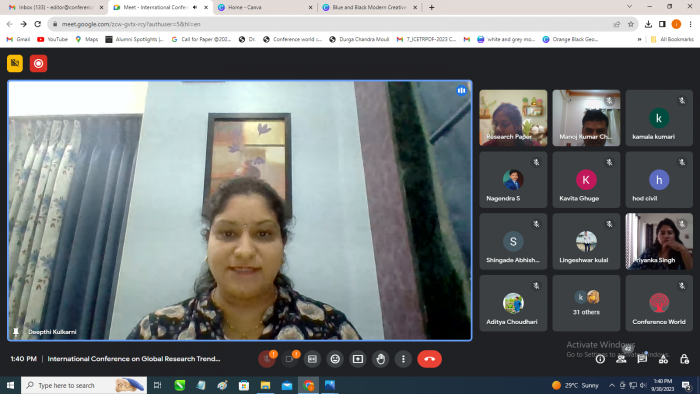700x394 pixels.
Task: Click the red leave call button
Action: pyautogui.click(x=429, y=359)
